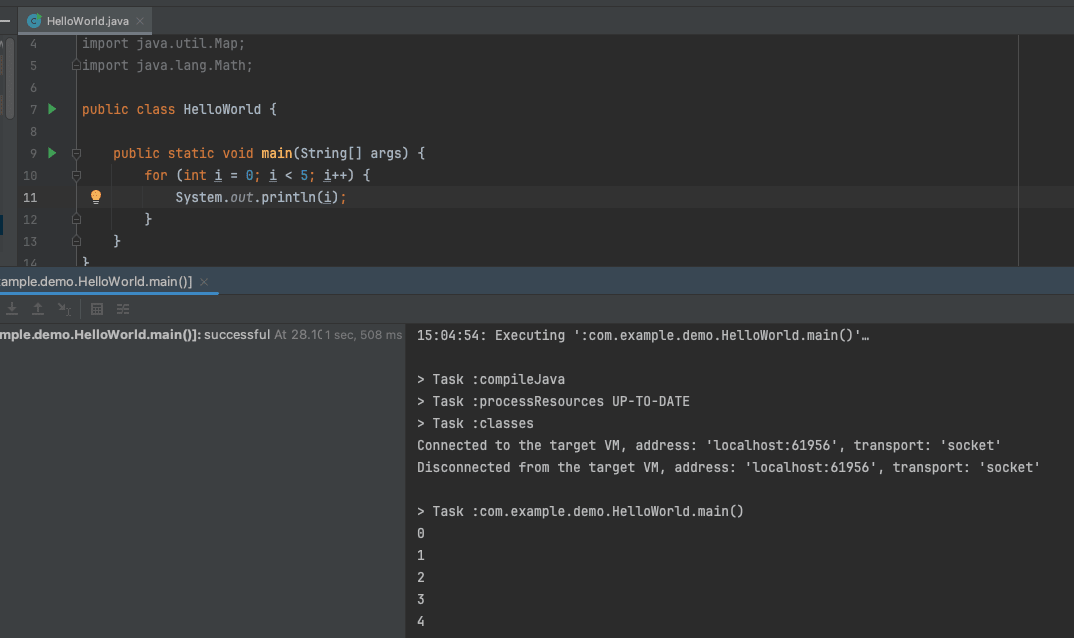Screen dimensions: 1074x638
Task: Click '> Task :processResources UP-TO-DATE' line
Action: coord(553,401)
